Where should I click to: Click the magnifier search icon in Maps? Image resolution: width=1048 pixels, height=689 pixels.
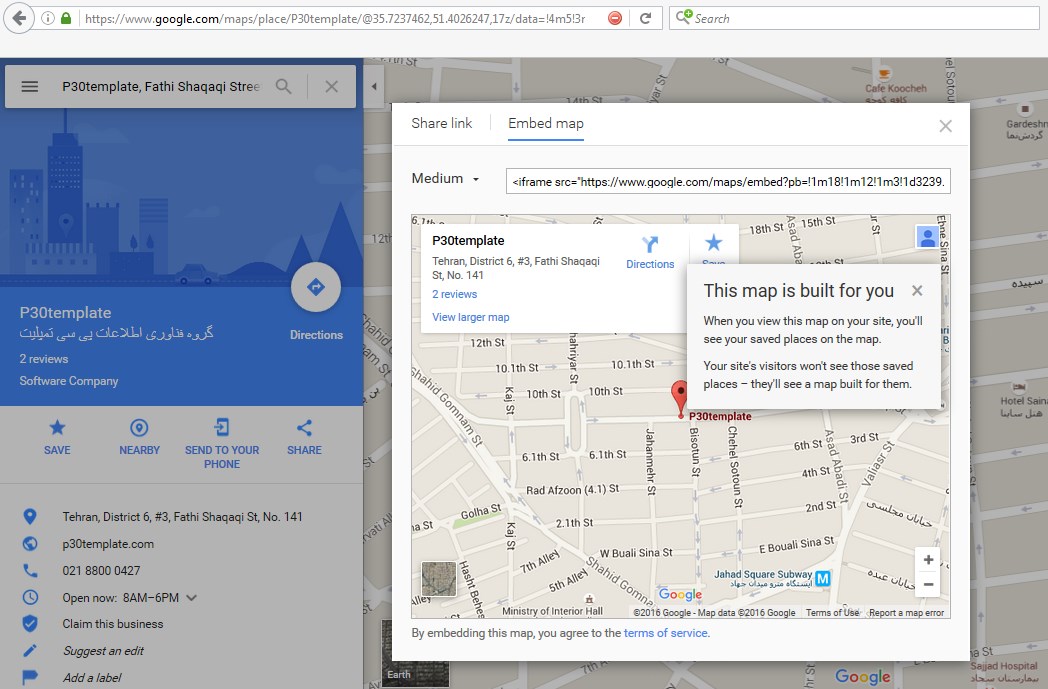click(x=283, y=86)
